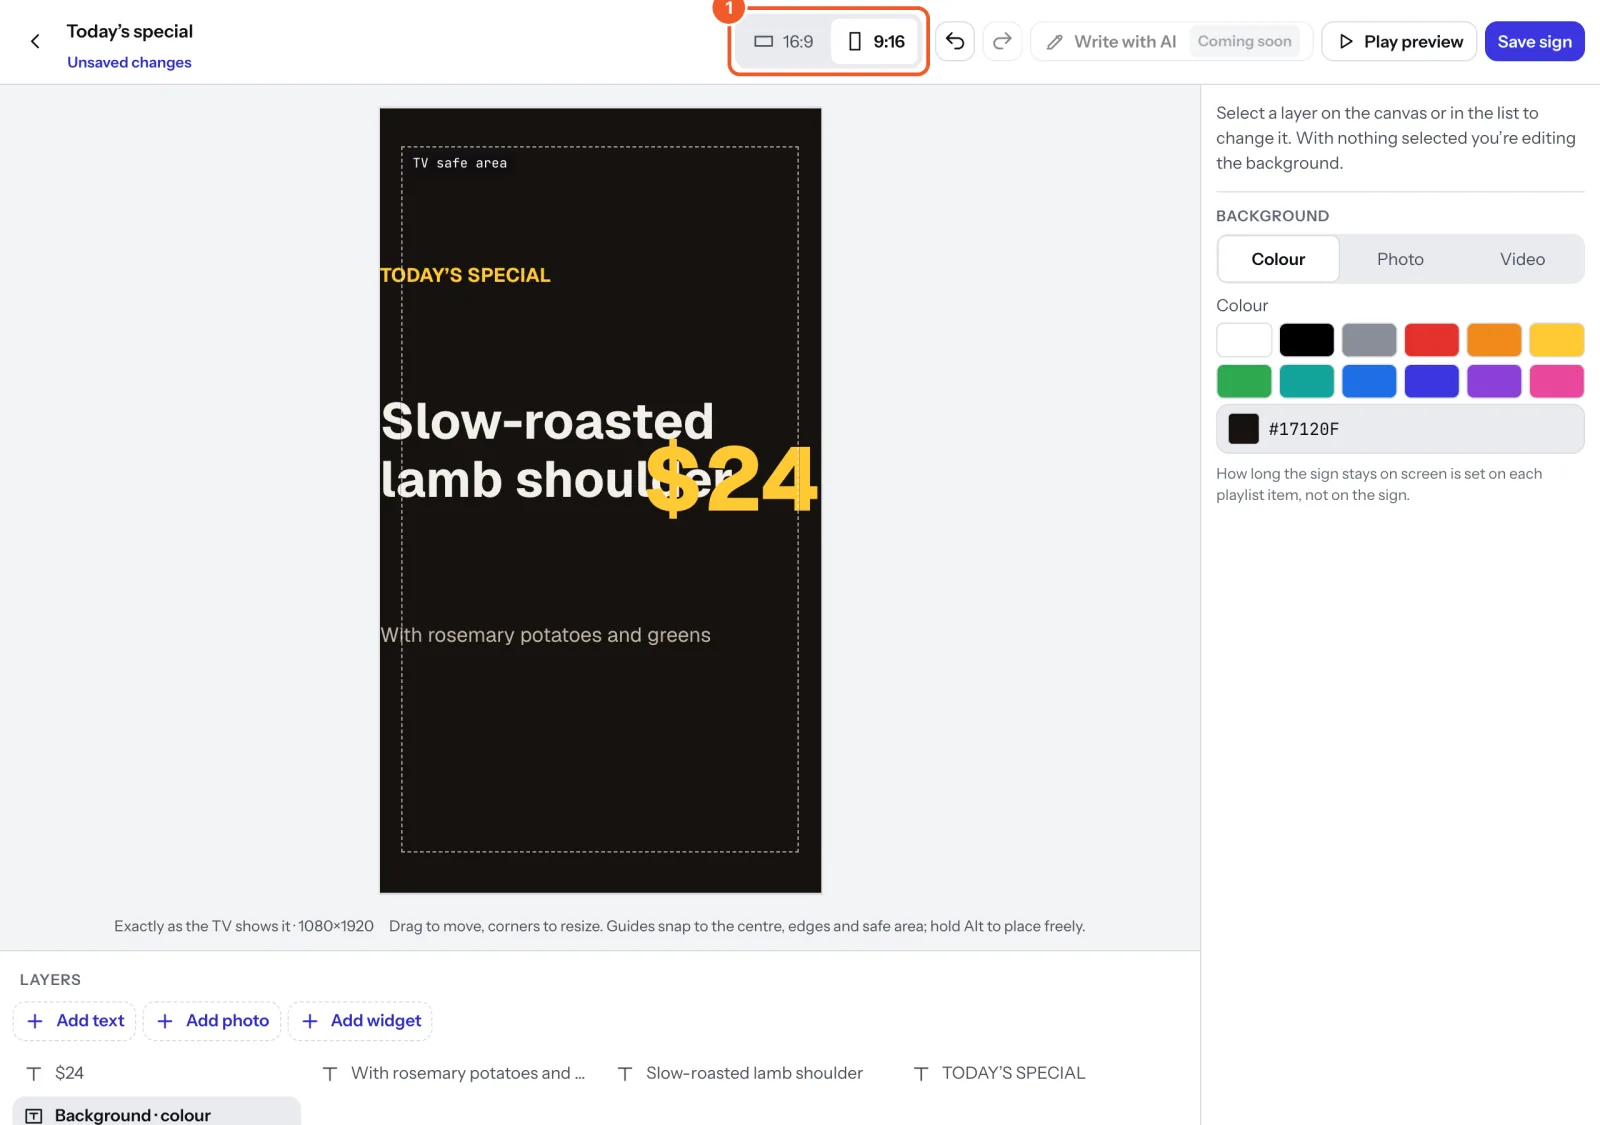The height and width of the screenshot is (1125, 1600).
Task: Click the Today's special sign title
Action: [130, 31]
